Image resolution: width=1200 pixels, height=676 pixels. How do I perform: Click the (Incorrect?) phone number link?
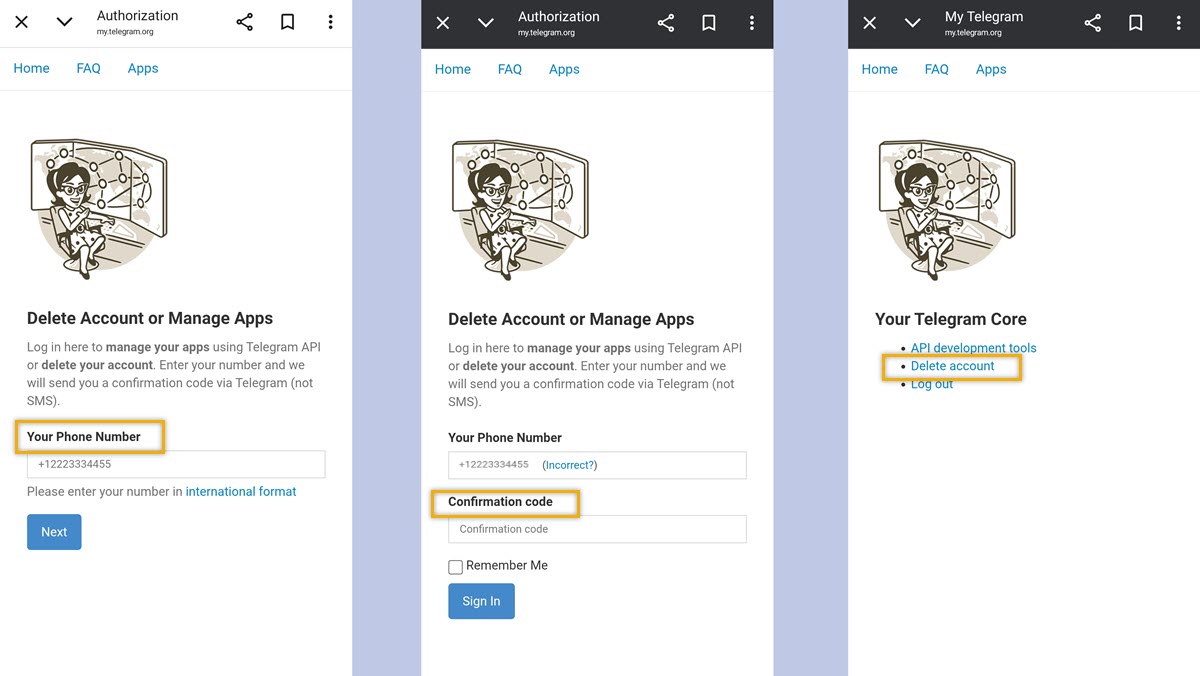click(570, 464)
